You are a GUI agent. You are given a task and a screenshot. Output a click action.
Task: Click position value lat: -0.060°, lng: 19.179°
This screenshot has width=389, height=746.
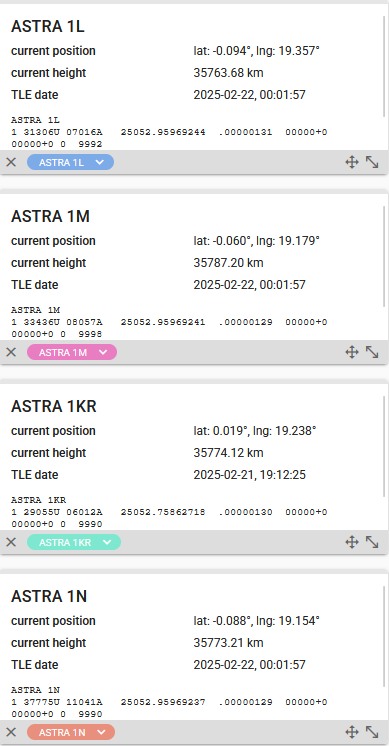point(256,241)
